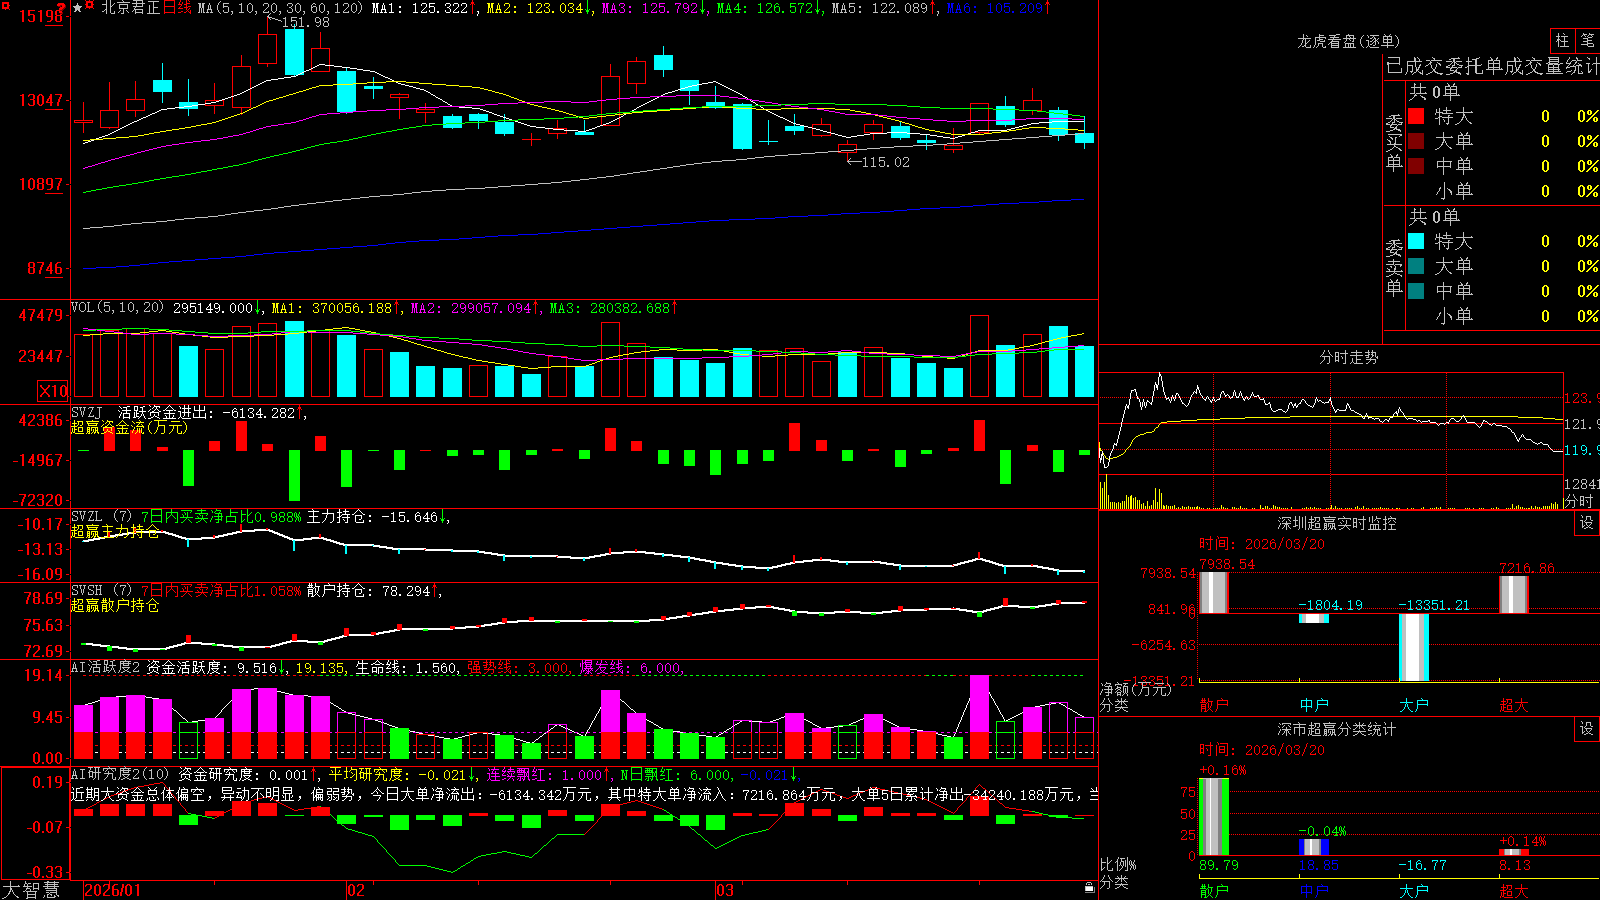Click the 13047 price axis label

coord(40,100)
